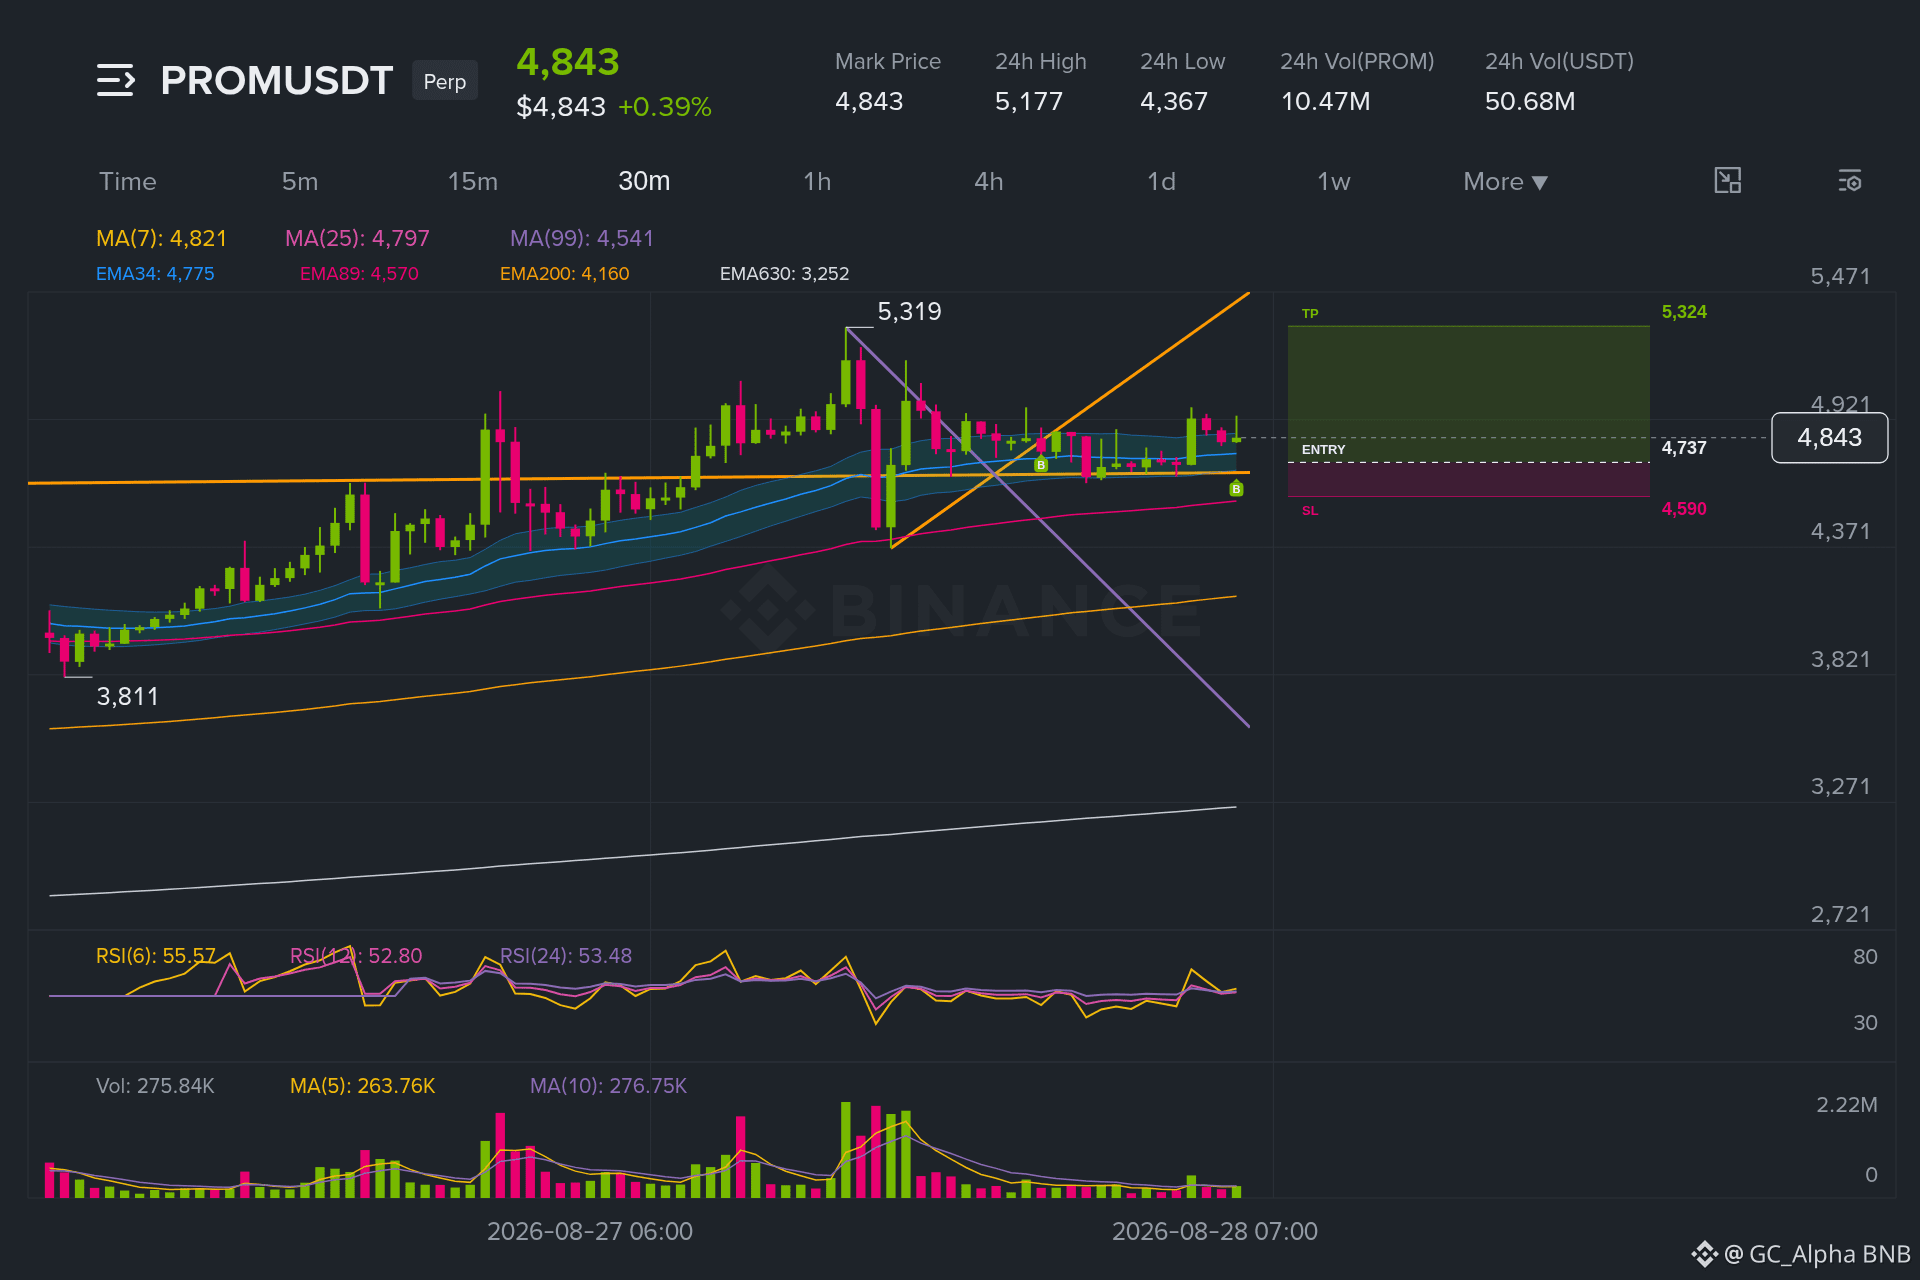The height and width of the screenshot is (1280, 1920).
Task: Click the ENTRY level value 4,737
Action: click(x=1684, y=448)
